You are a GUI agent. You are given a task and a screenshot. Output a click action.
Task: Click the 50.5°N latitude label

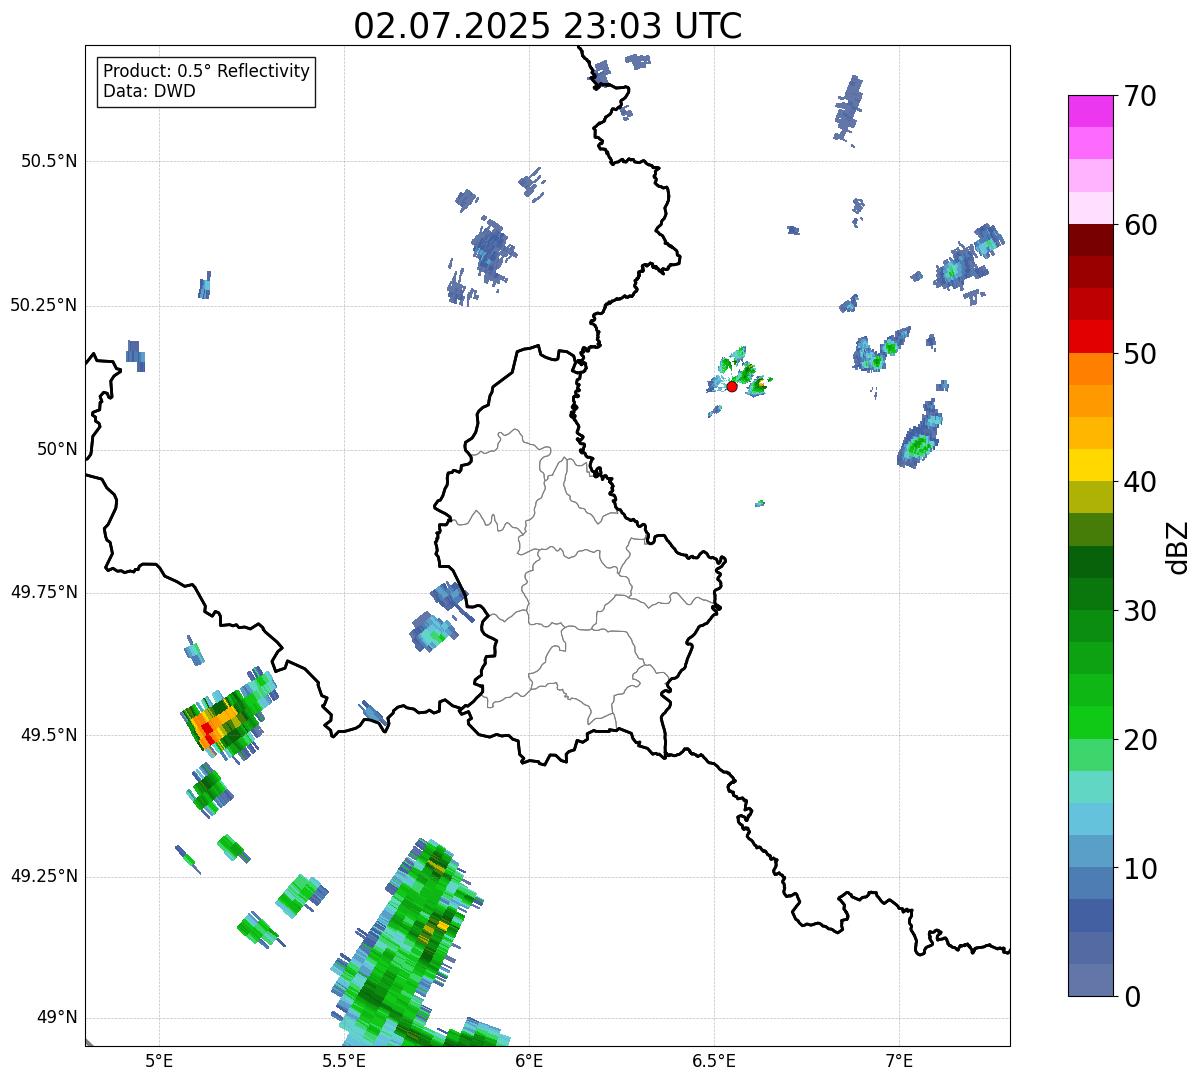pos(49,161)
